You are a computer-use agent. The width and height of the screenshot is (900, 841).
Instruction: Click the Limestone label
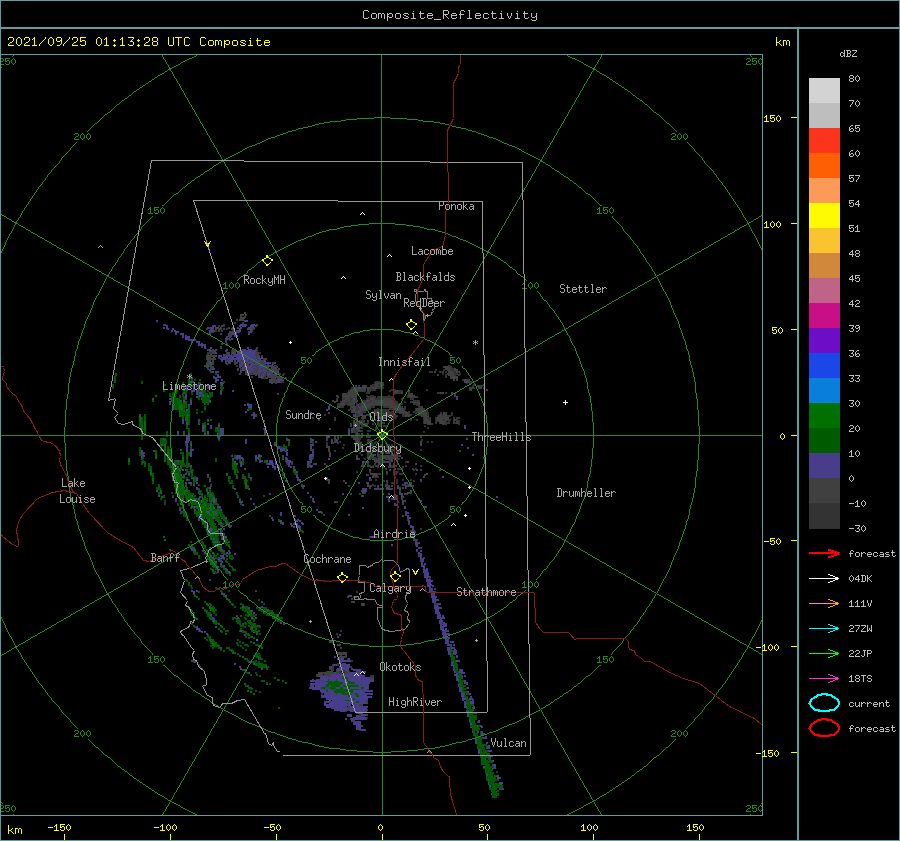pyautogui.click(x=189, y=386)
